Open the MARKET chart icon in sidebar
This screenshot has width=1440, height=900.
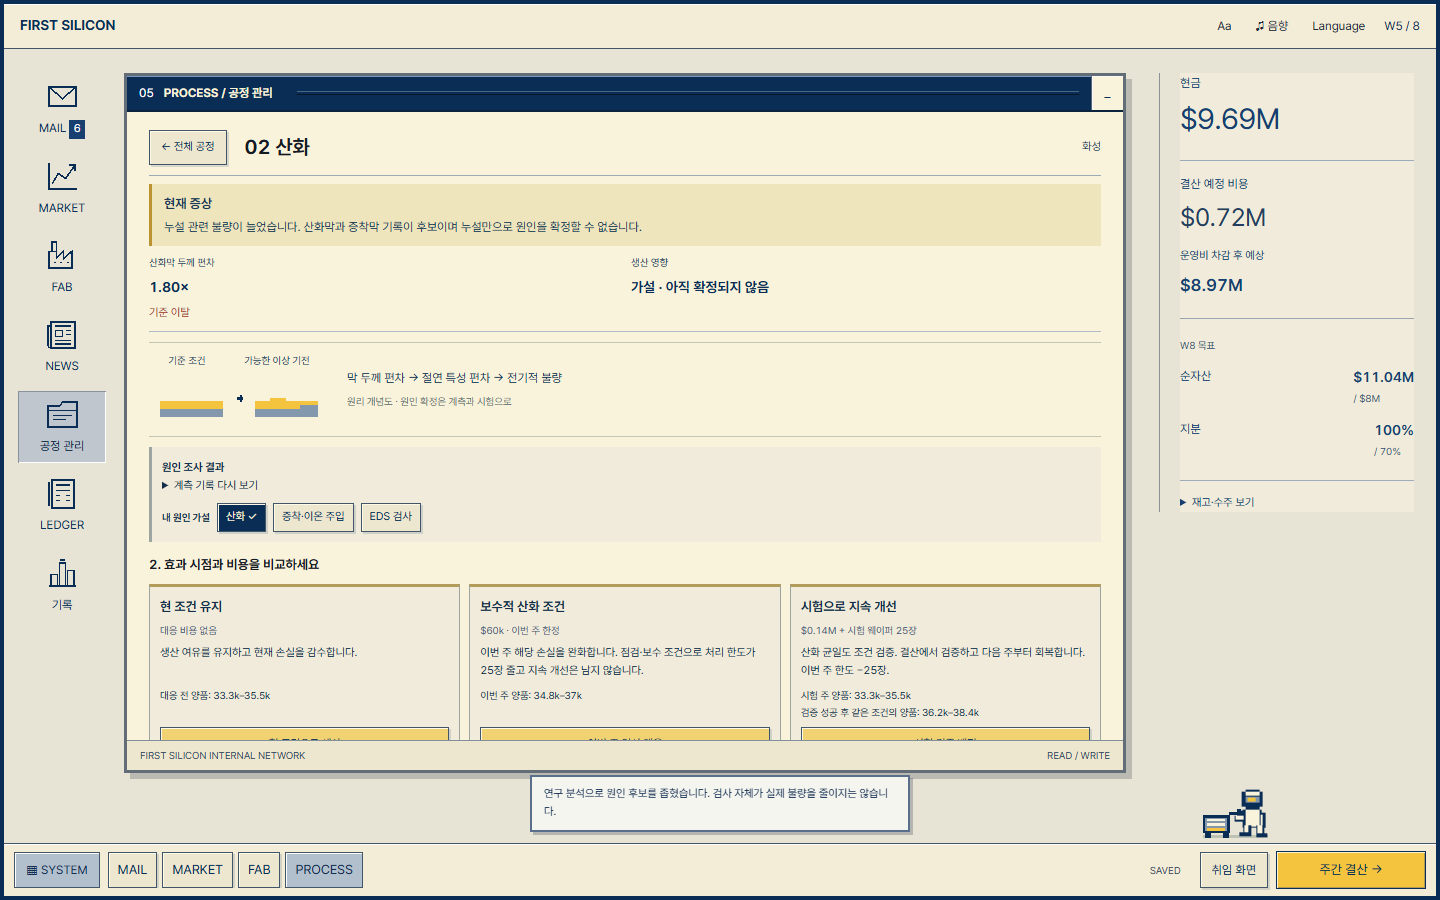62,189
